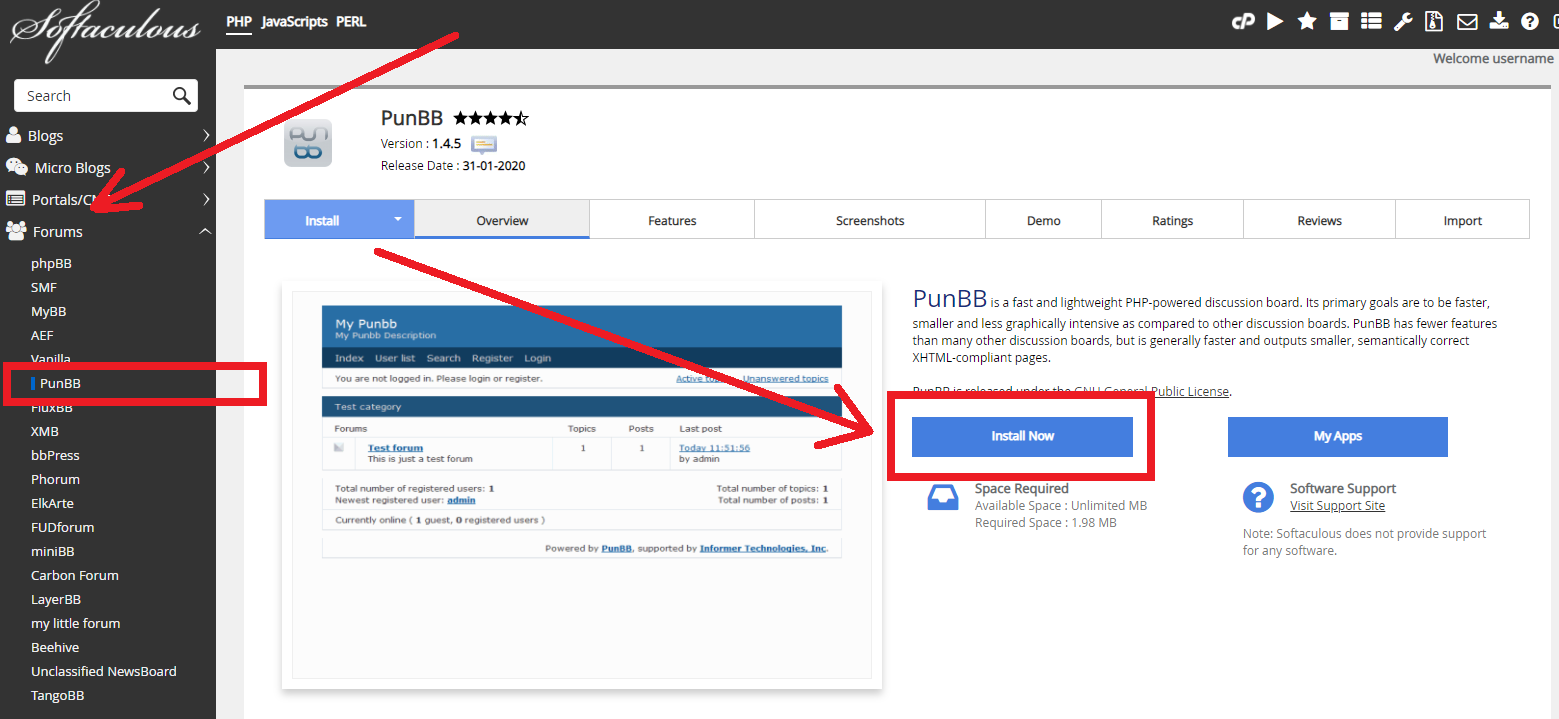Open the archive box installations icon

pos(1339,21)
